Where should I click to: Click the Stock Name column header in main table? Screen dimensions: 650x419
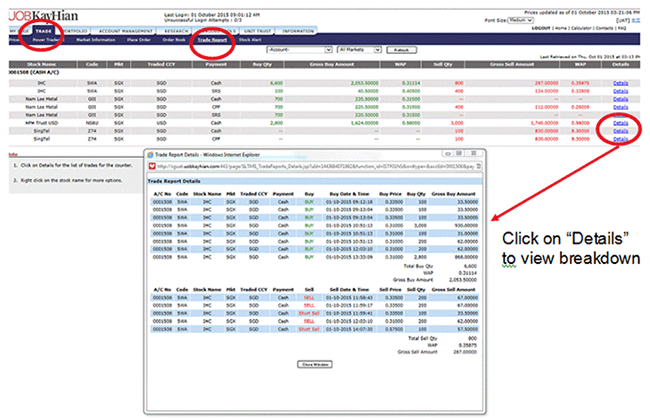(x=41, y=64)
